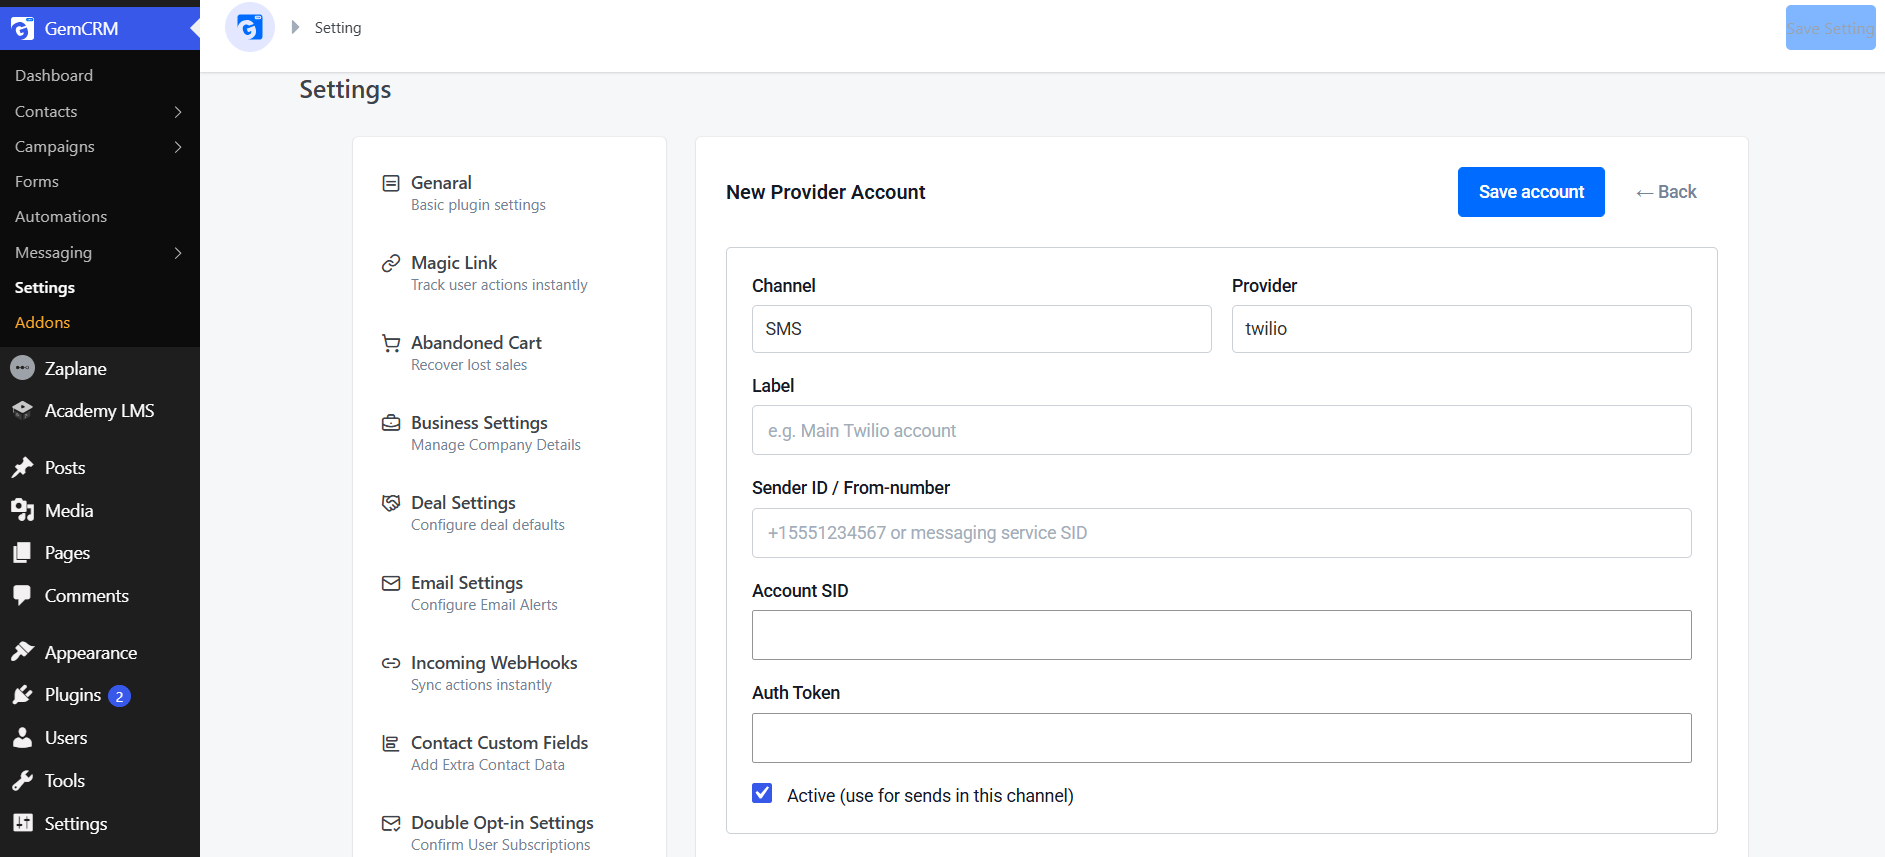
Task: Click the Magic Link chain icon
Action: pos(391,263)
